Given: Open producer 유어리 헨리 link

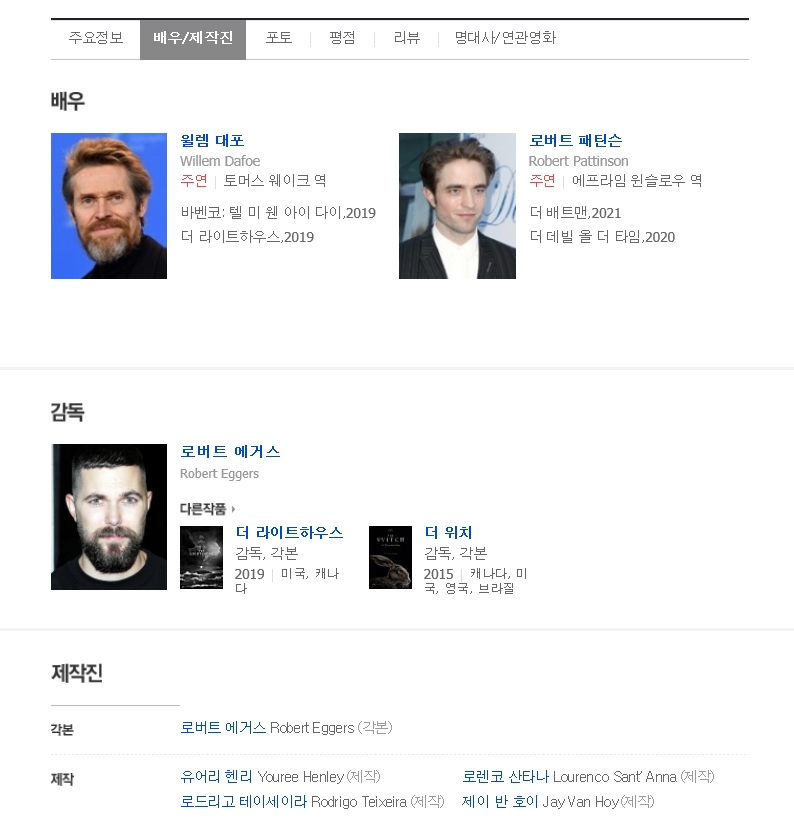Looking at the screenshot, I should [x=216, y=776].
